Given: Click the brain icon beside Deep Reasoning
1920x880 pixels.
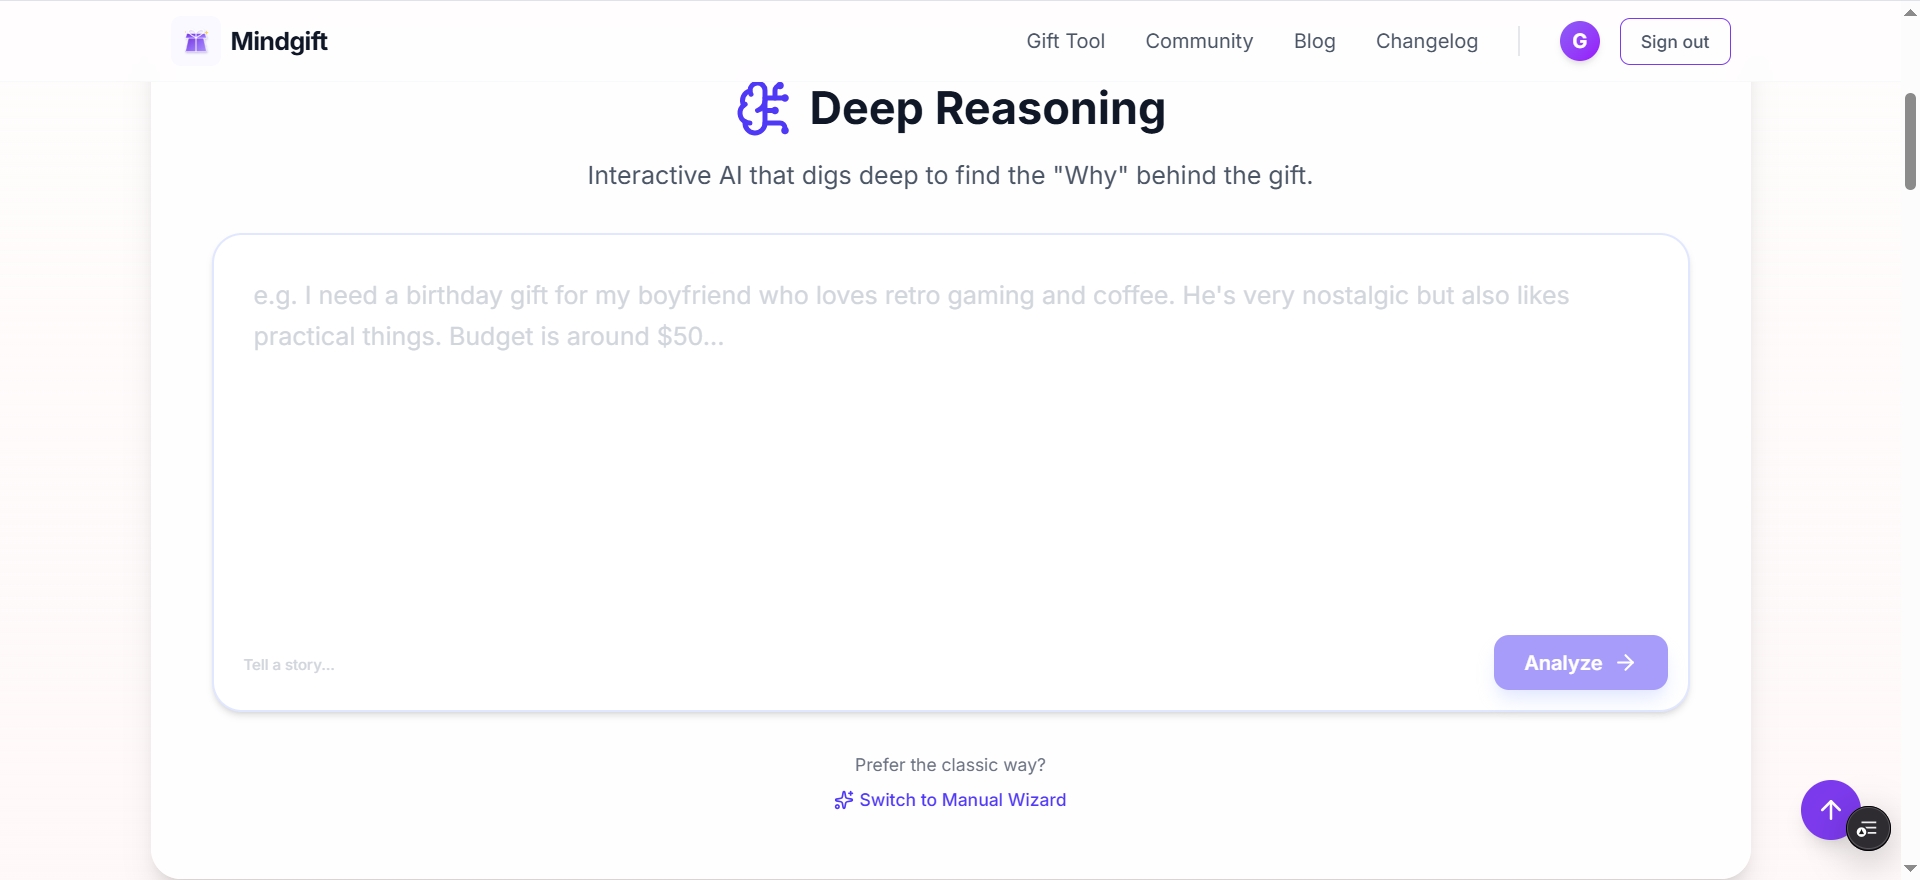Looking at the screenshot, I should point(763,108).
